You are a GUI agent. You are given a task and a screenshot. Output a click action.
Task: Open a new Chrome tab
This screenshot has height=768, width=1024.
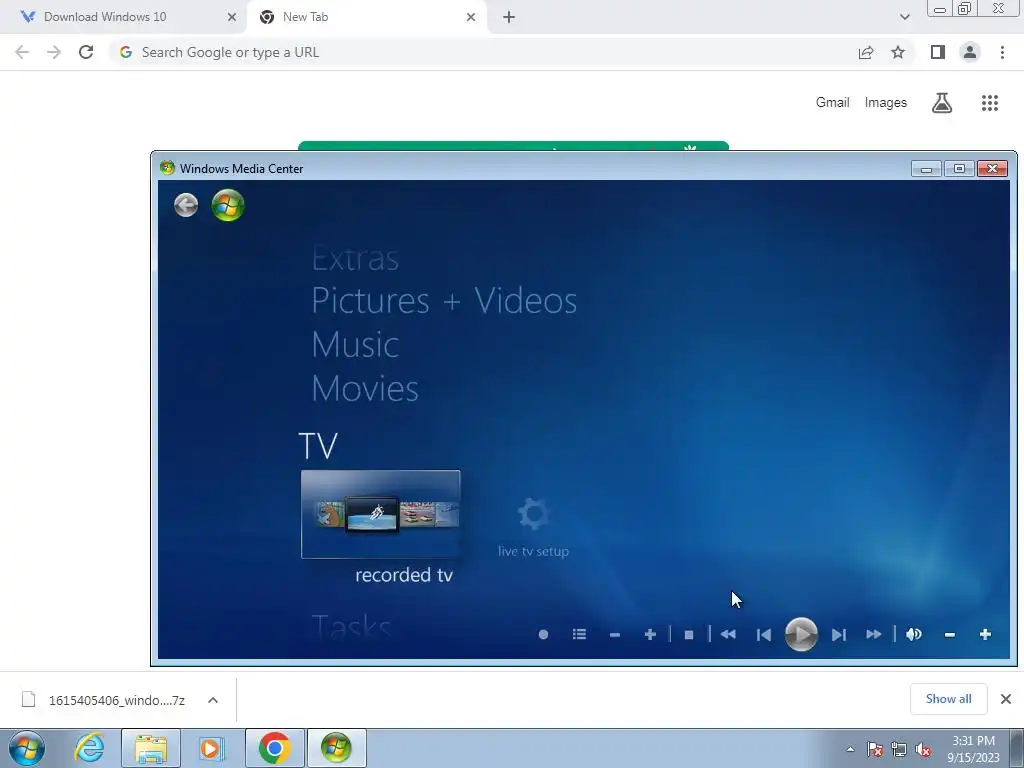(509, 17)
